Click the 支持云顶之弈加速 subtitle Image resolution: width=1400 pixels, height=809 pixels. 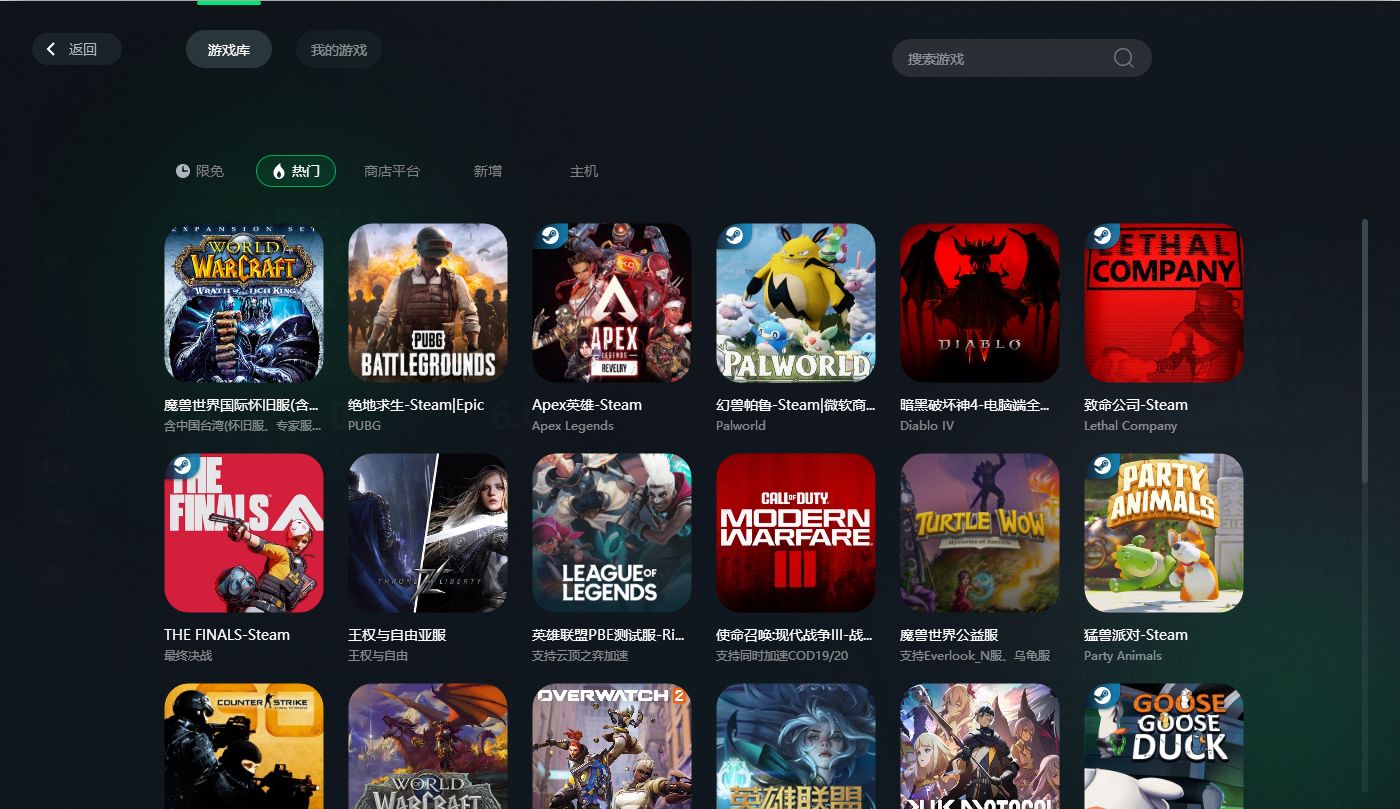pyautogui.click(x=580, y=656)
